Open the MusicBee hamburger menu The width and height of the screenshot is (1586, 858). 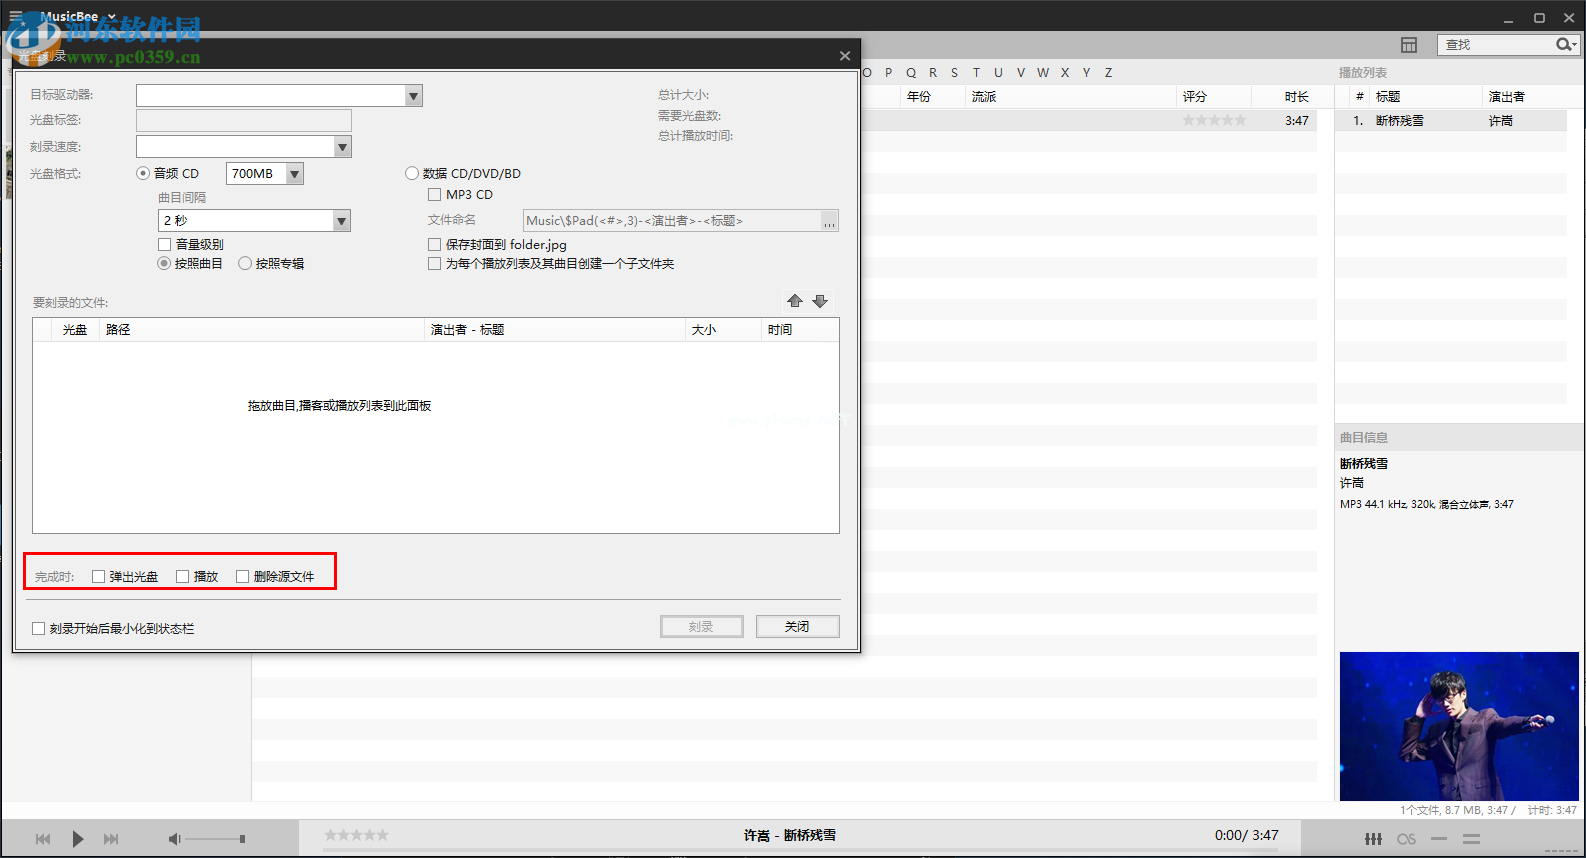point(16,16)
